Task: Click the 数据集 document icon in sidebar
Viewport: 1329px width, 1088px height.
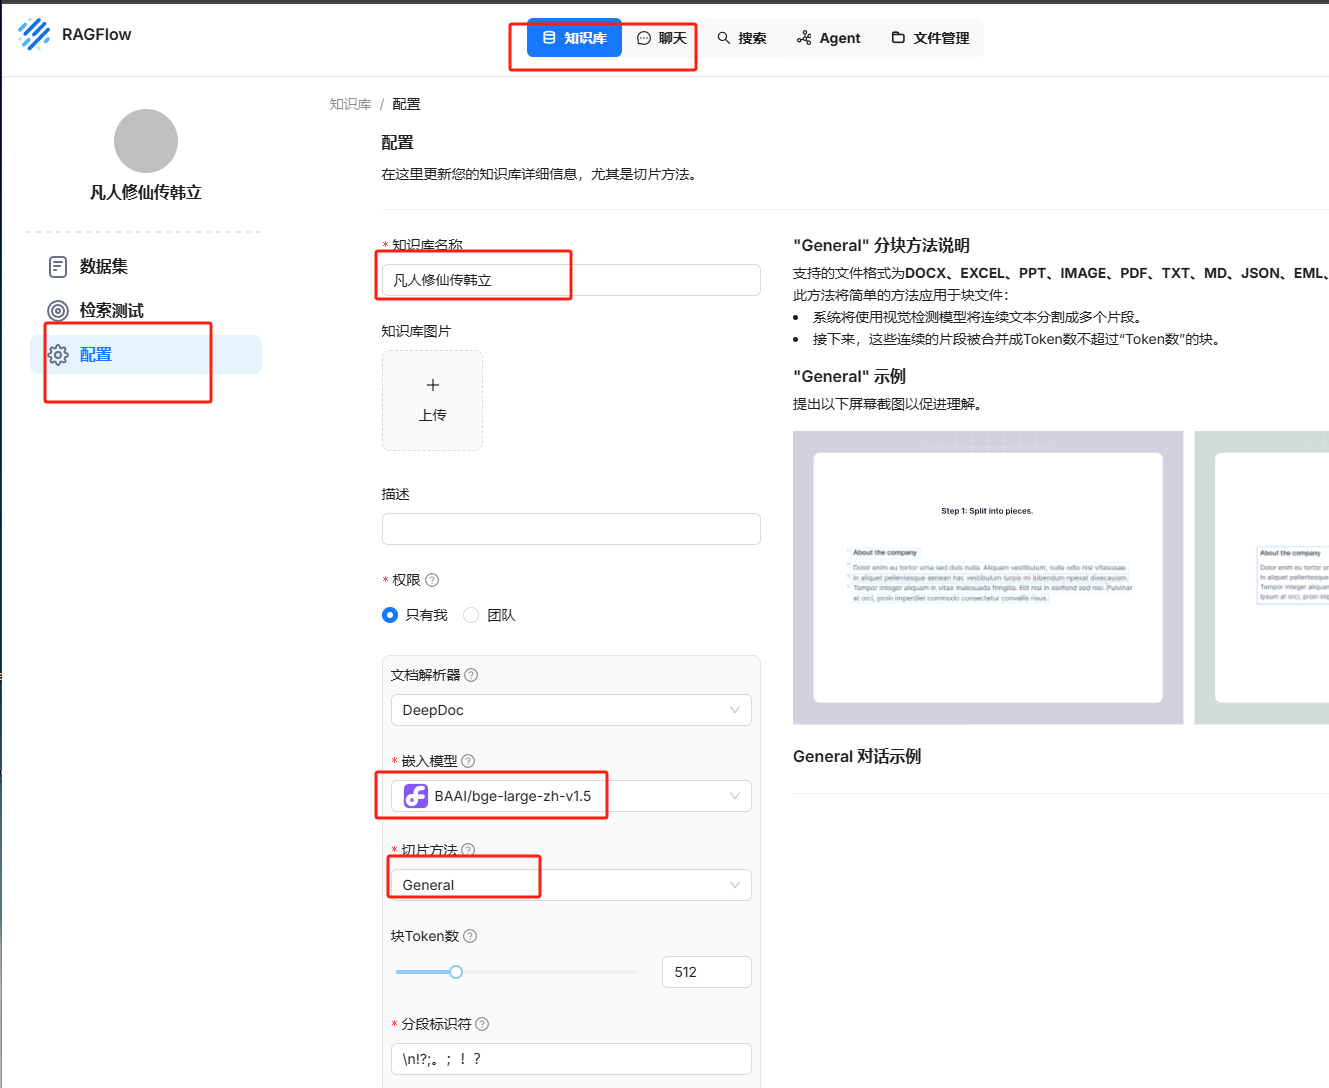Action: coord(58,266)
